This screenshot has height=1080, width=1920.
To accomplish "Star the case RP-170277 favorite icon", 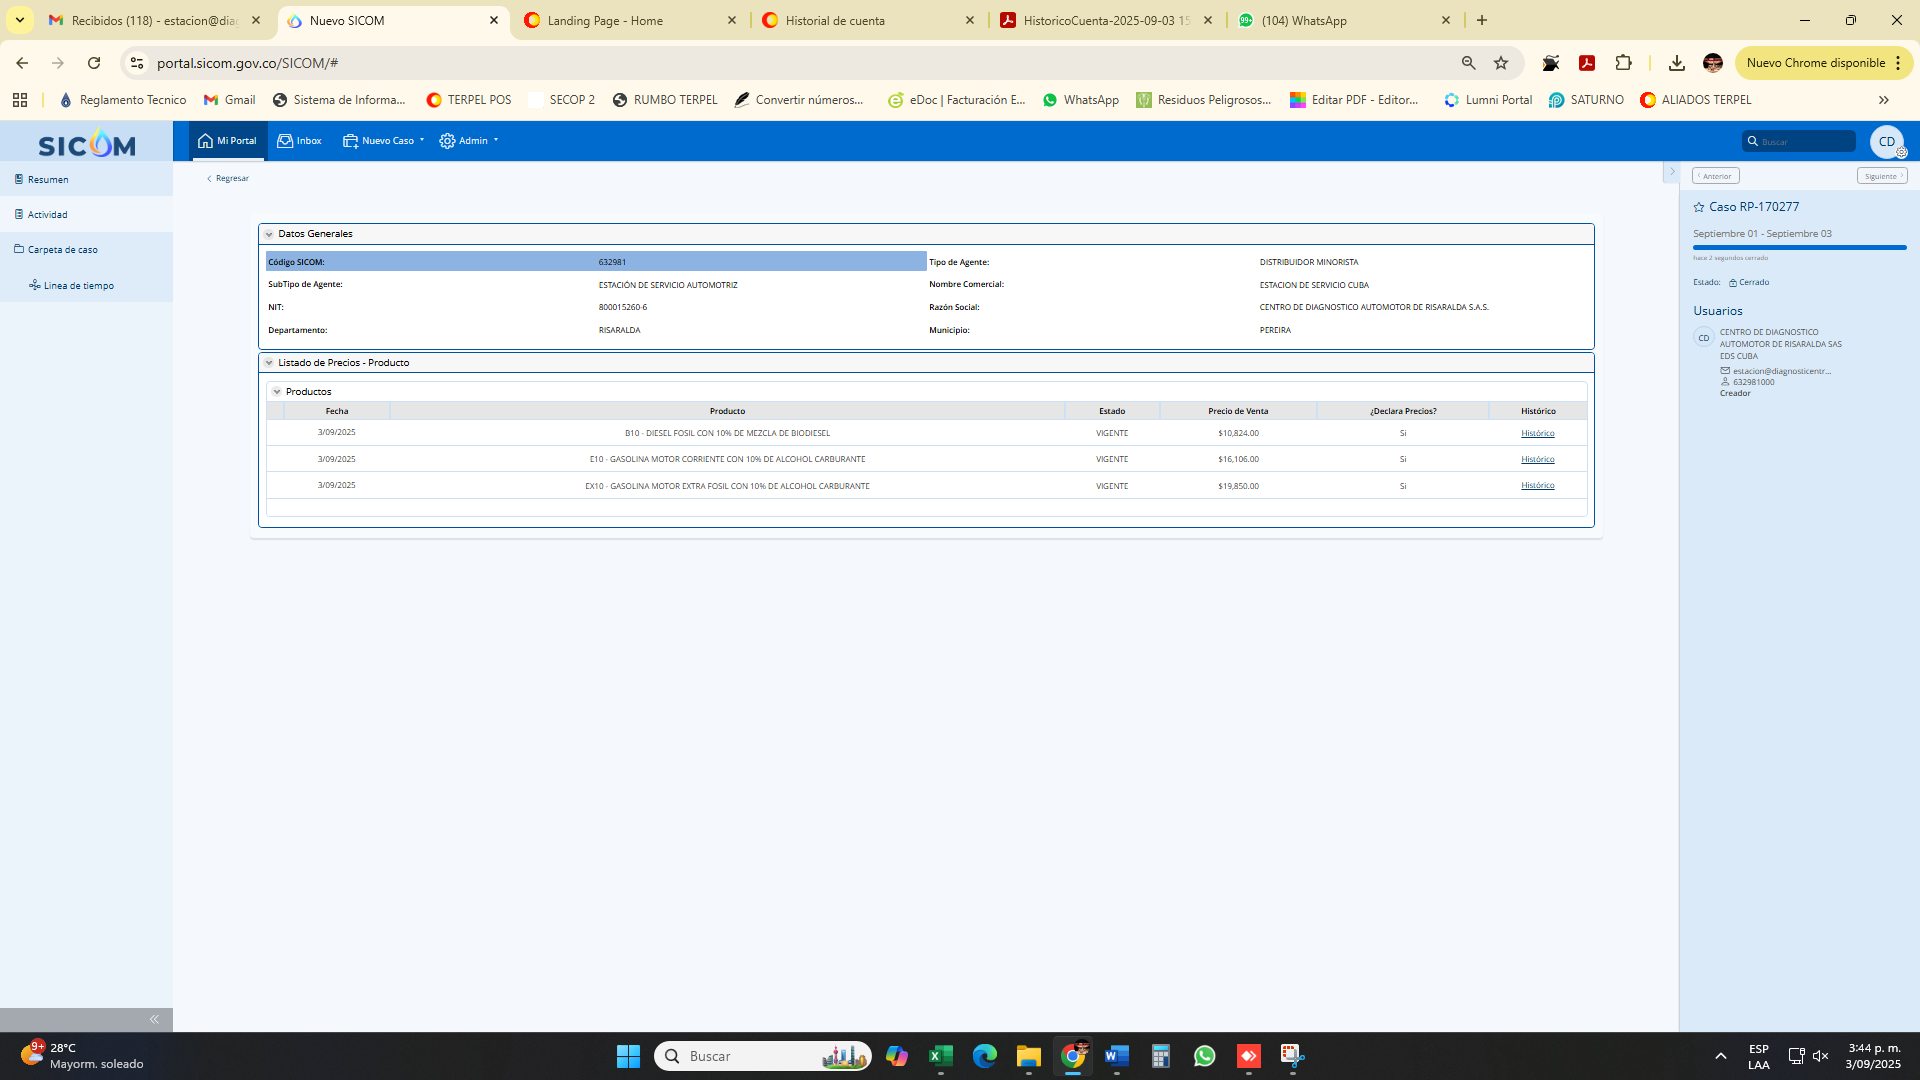I will click(x=1698, y=207).
